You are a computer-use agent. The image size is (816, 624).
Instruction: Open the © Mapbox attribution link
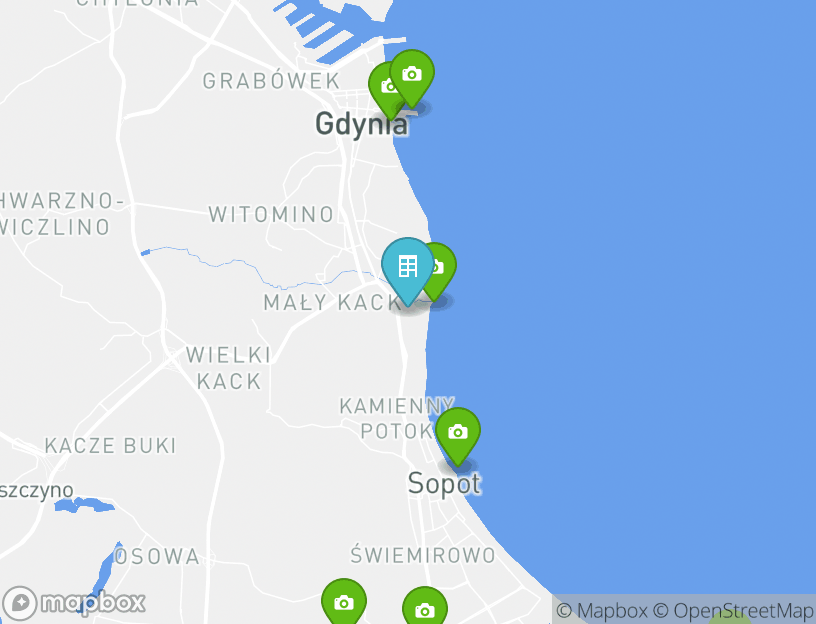602,610
